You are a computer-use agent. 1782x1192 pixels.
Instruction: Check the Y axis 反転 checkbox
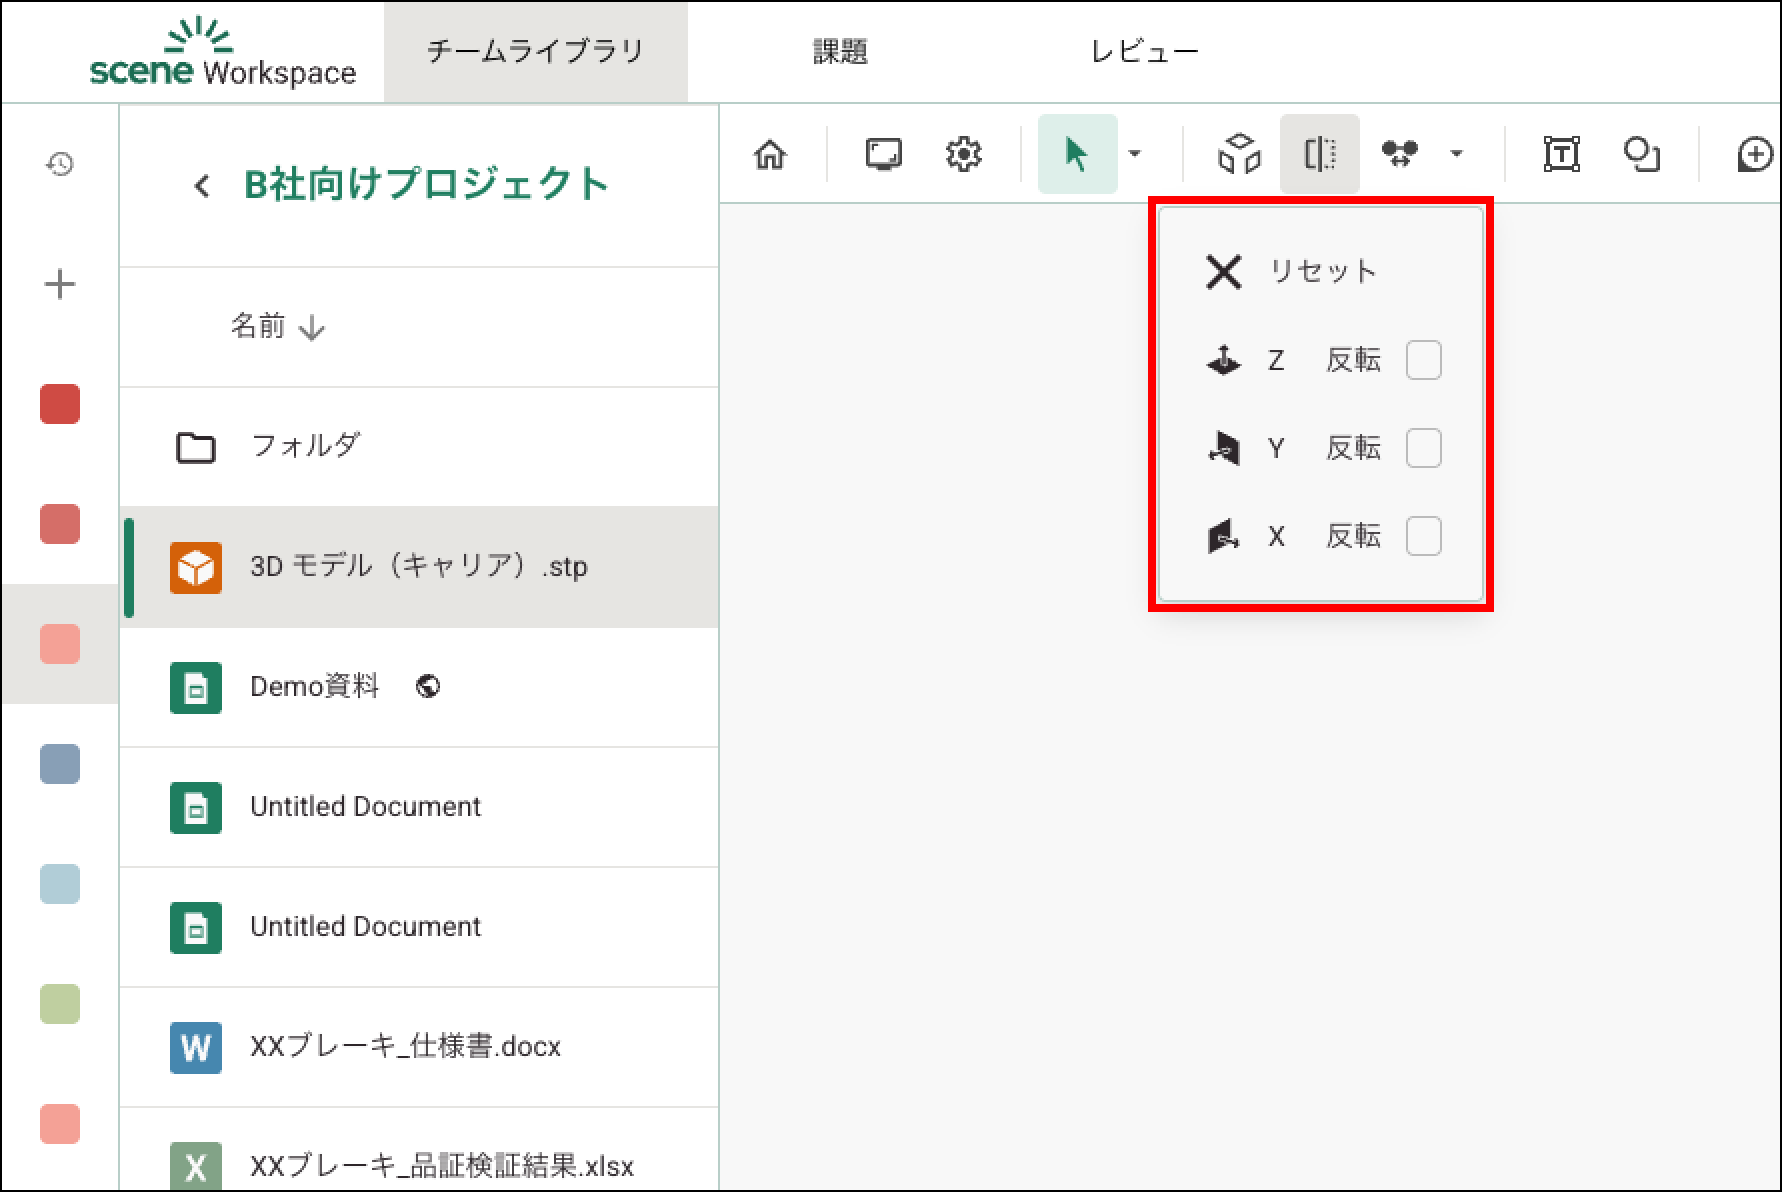1423,448
